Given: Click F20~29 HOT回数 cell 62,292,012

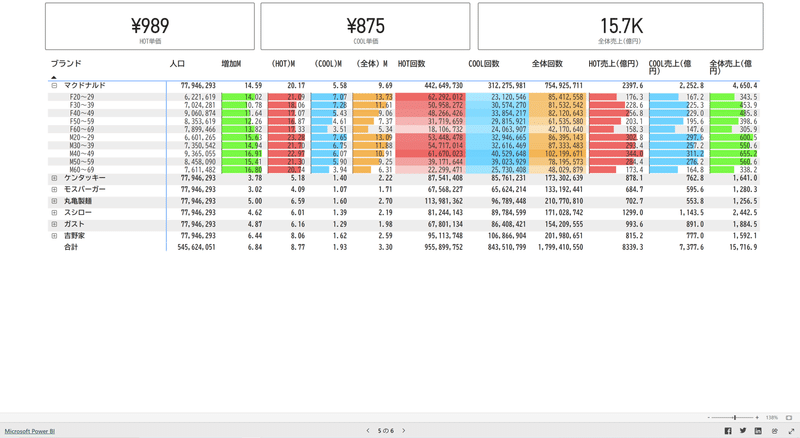Looking at the screenshot, I should pyautogui.click(x=430, y=97).
